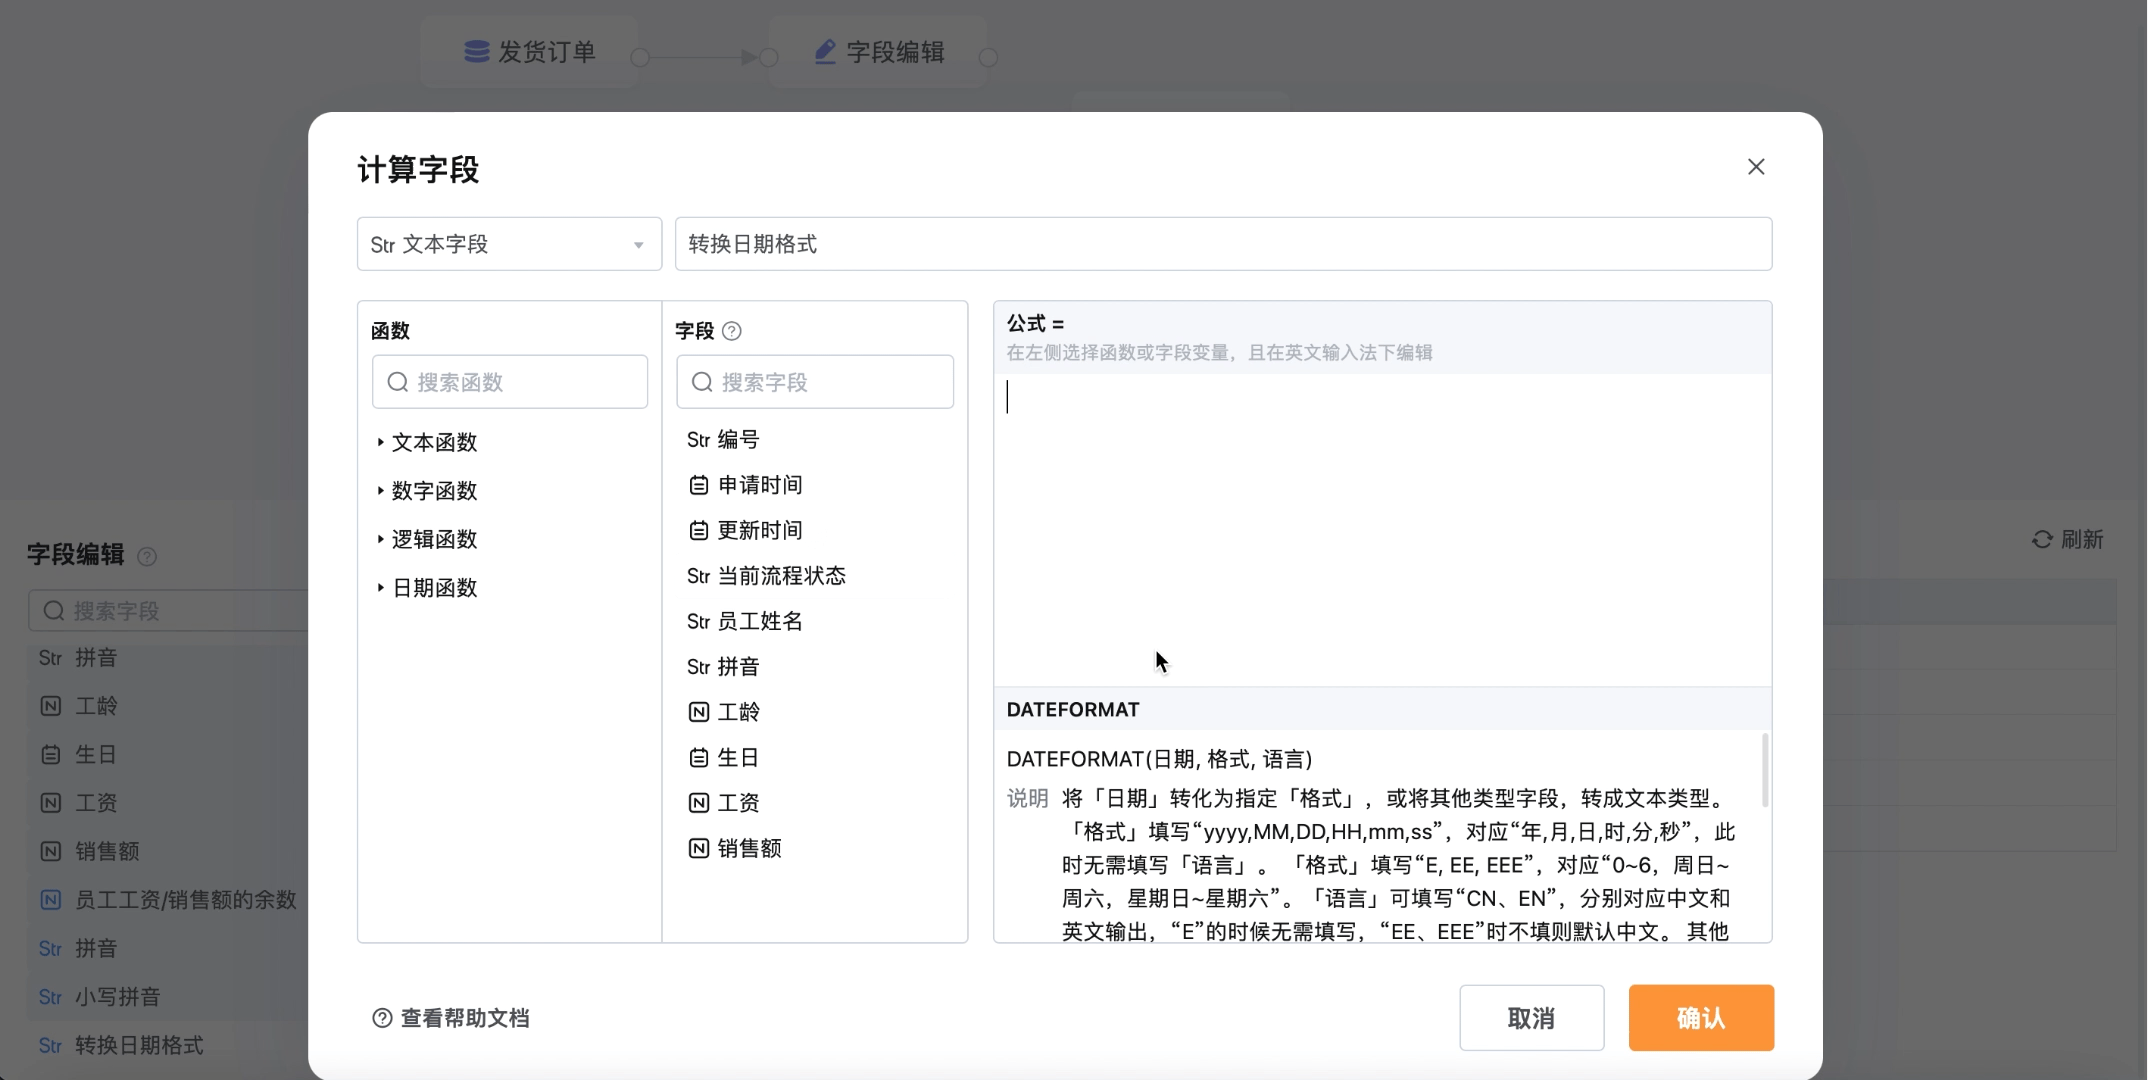Select 工龄 in background field list
The height and width of the screenshot is (1080, 2148).
(96, 706)
